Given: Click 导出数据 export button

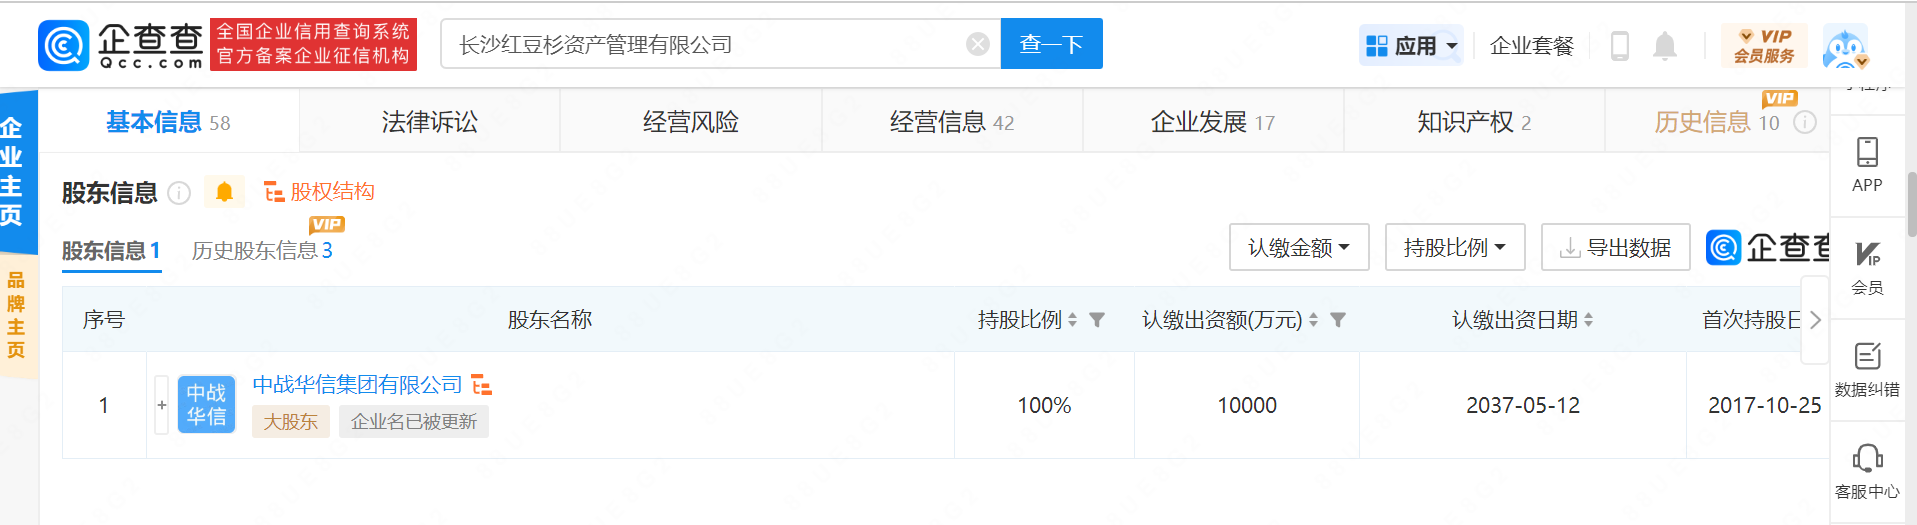Looking at the screenshot, I should click(x=1616, y=247).
